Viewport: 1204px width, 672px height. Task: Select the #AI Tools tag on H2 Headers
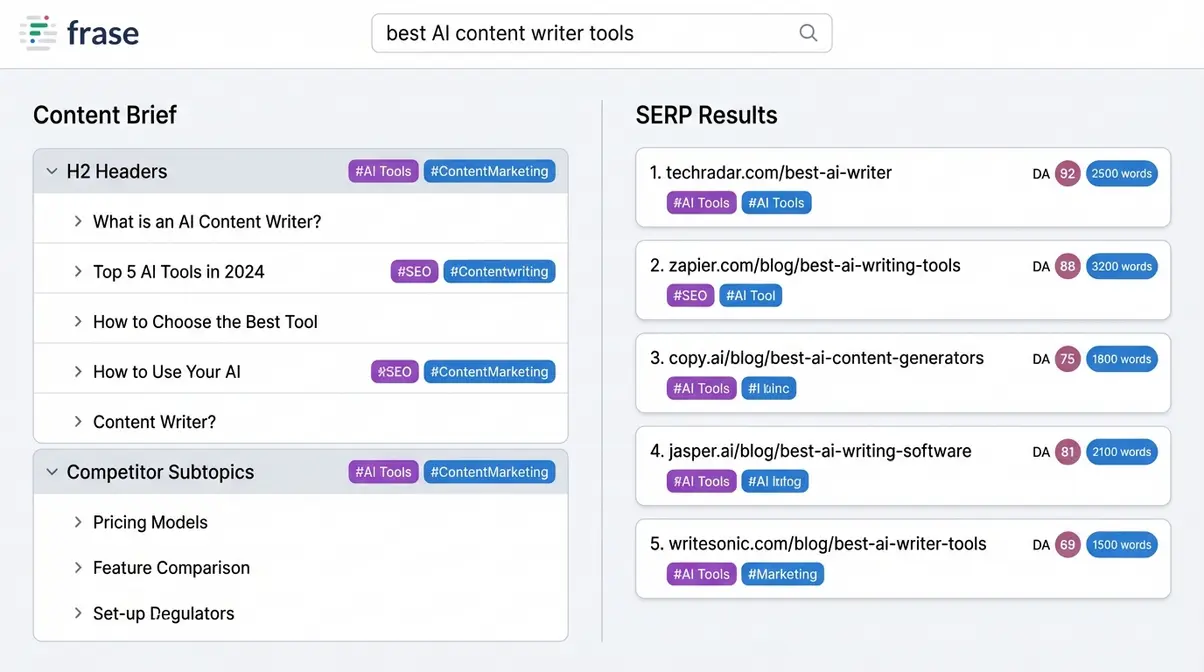coord(383,171)
